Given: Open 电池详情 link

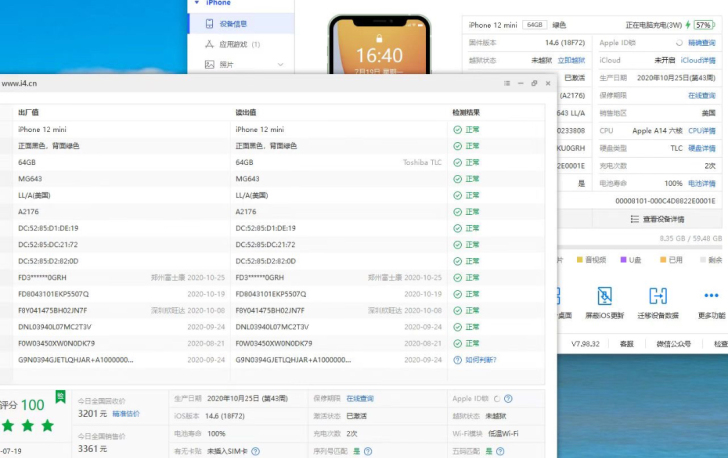Looking at the screenshot, I should (x=702, y=183).
